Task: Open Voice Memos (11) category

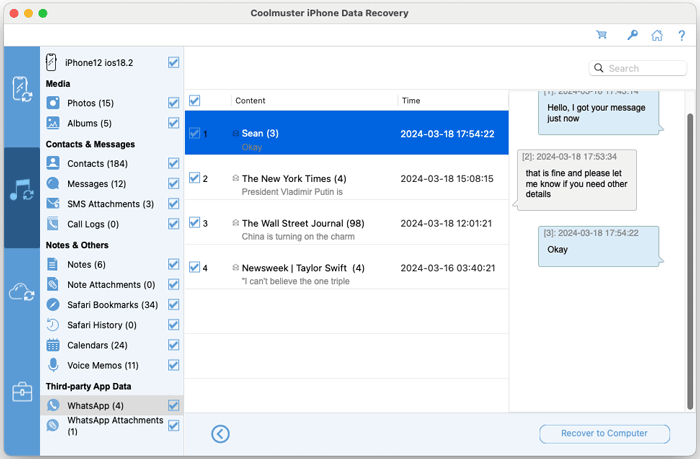Action: [102, 365]
